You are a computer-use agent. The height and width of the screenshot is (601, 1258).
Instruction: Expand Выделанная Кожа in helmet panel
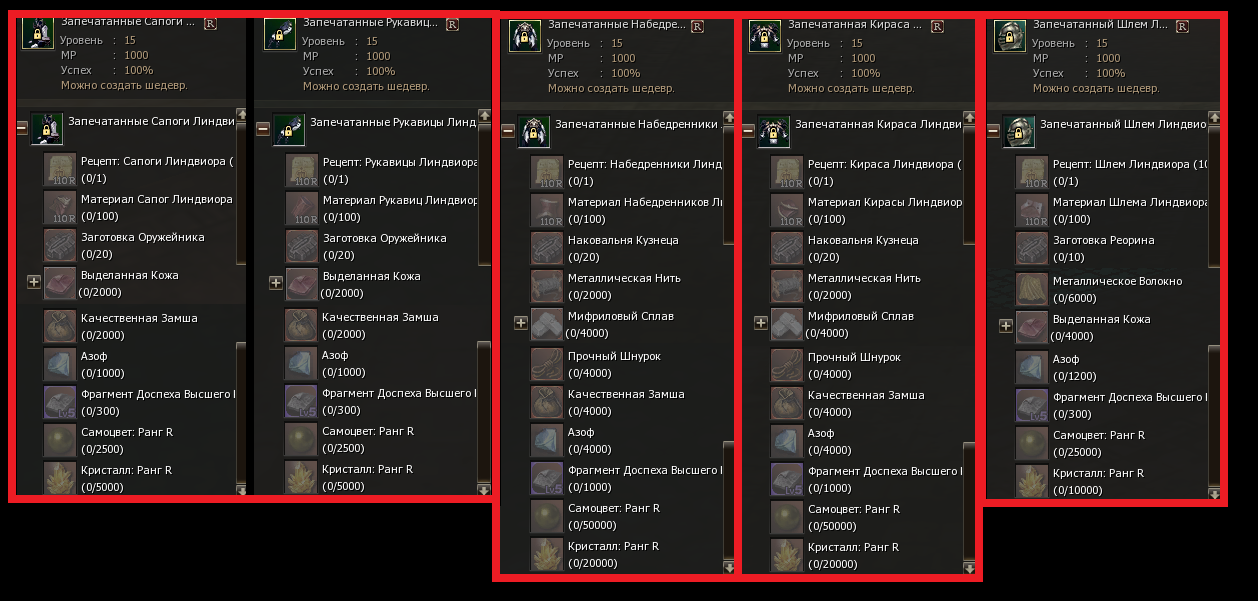pos(1006,326)
